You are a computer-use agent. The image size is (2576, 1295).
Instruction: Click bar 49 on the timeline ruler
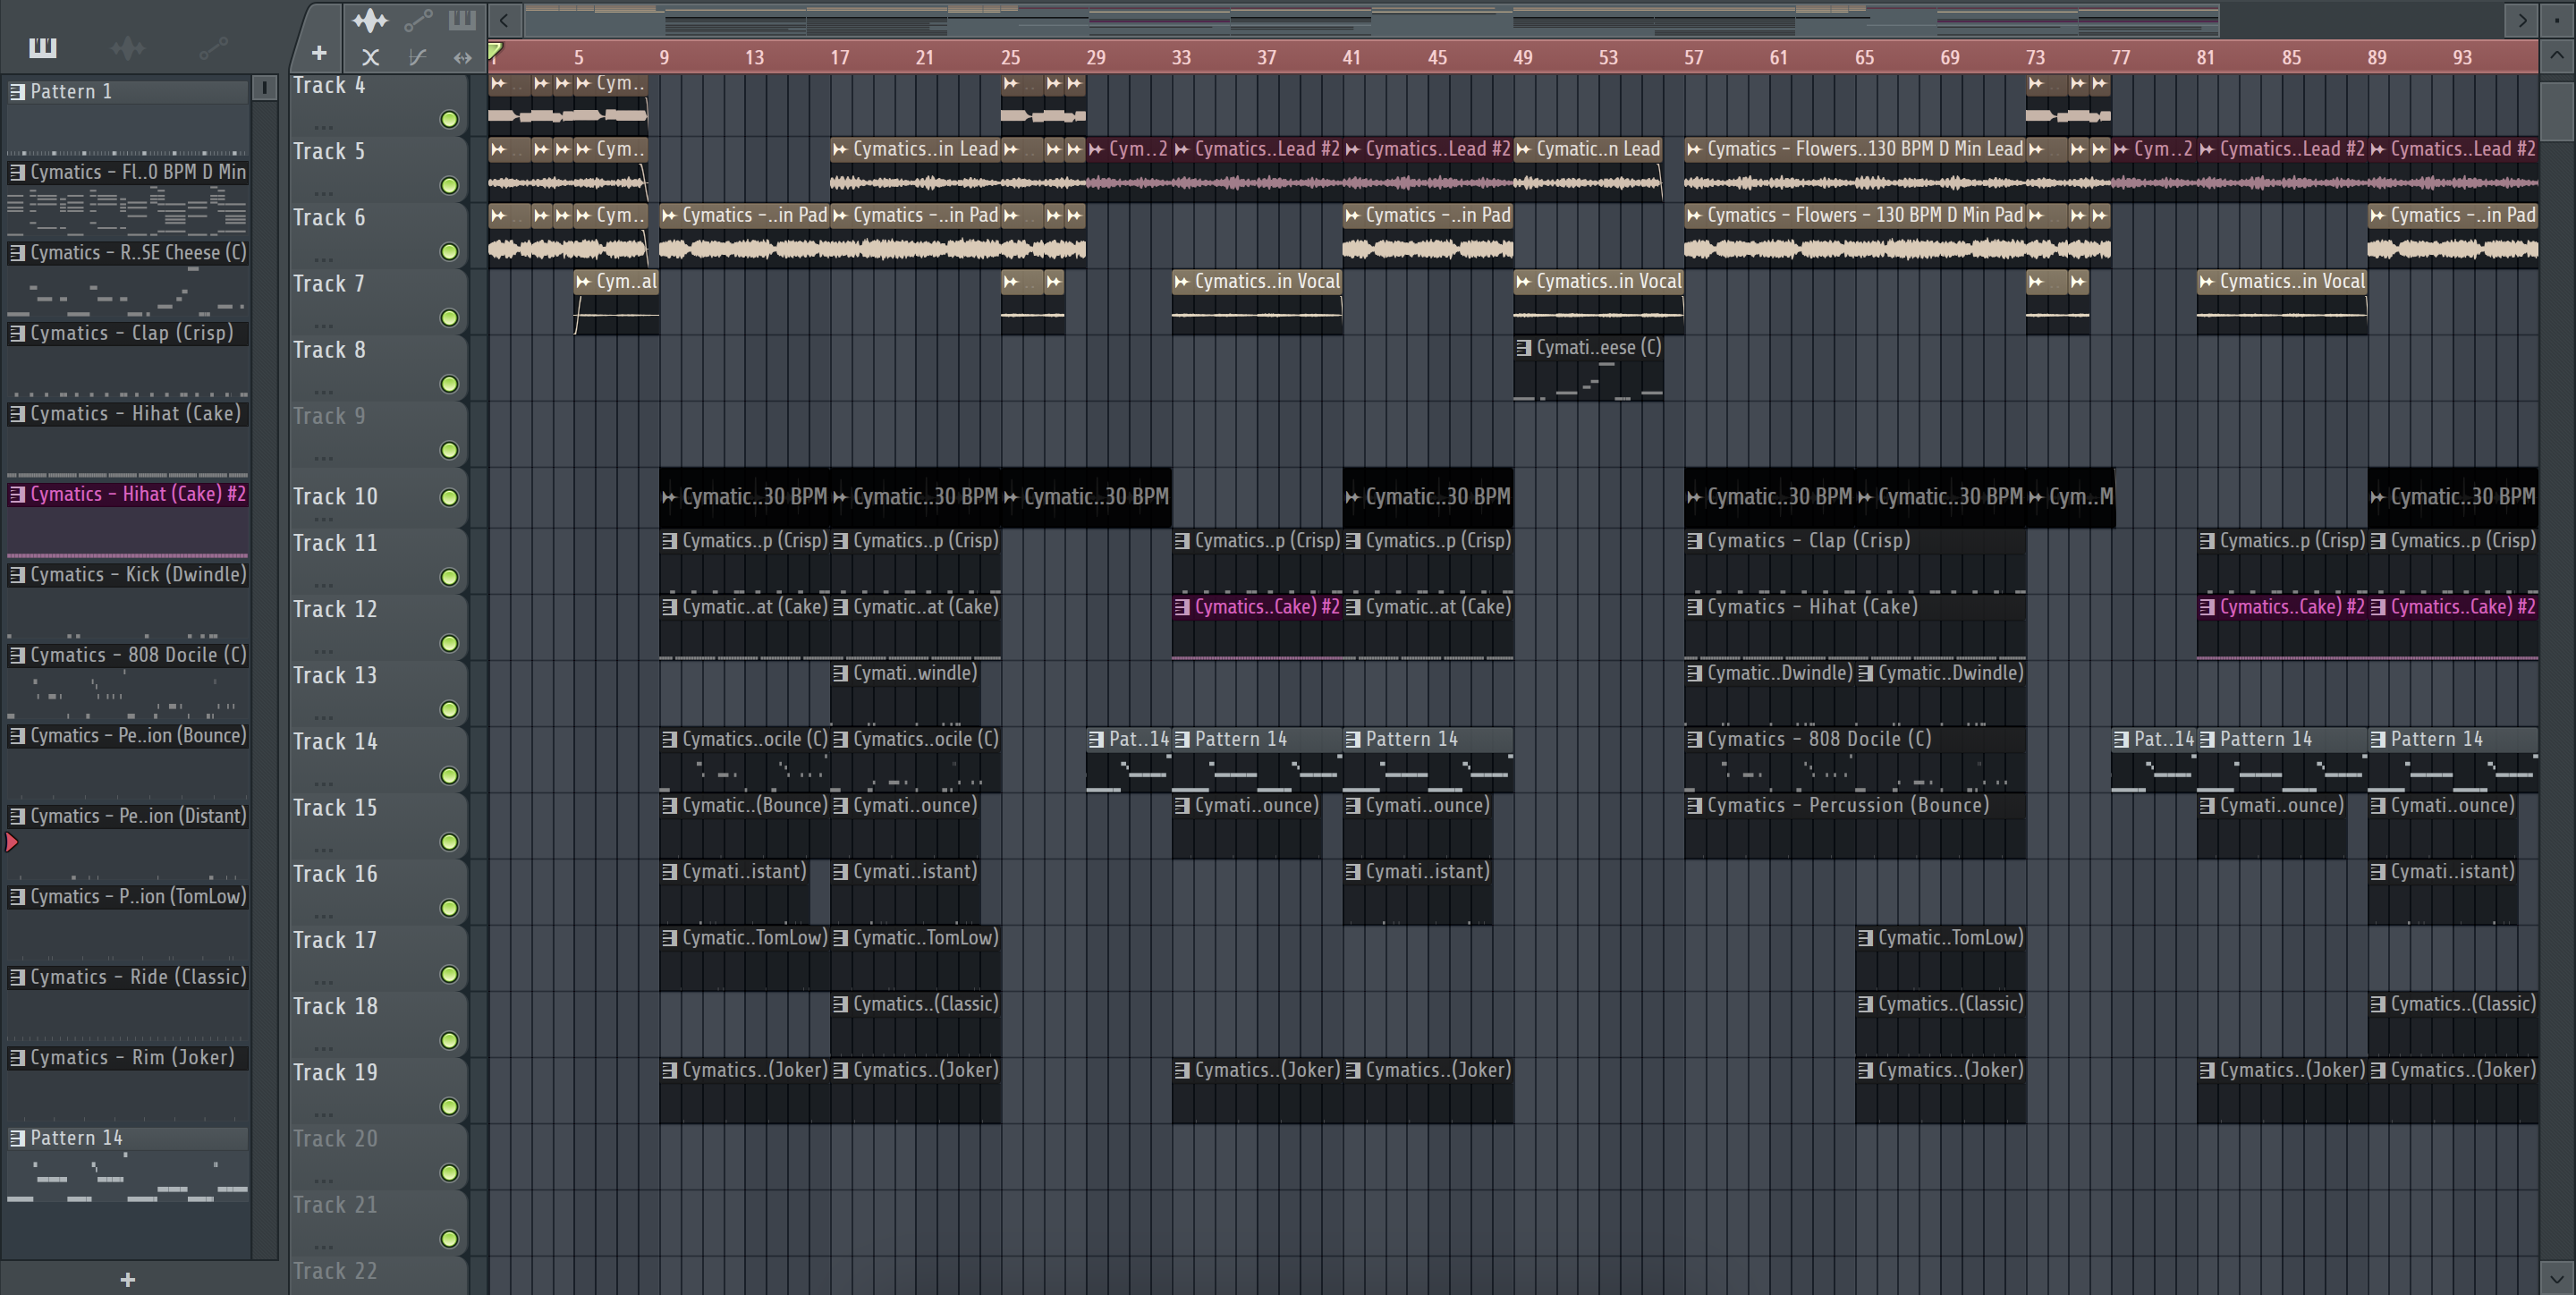pyautogui.click(x=1522, y=58)
